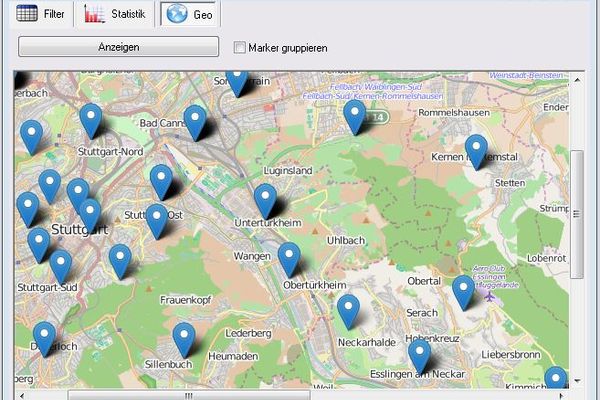The image size is (600, 400).
Task: Click the Heumaden place label
Action: (233, 356)
